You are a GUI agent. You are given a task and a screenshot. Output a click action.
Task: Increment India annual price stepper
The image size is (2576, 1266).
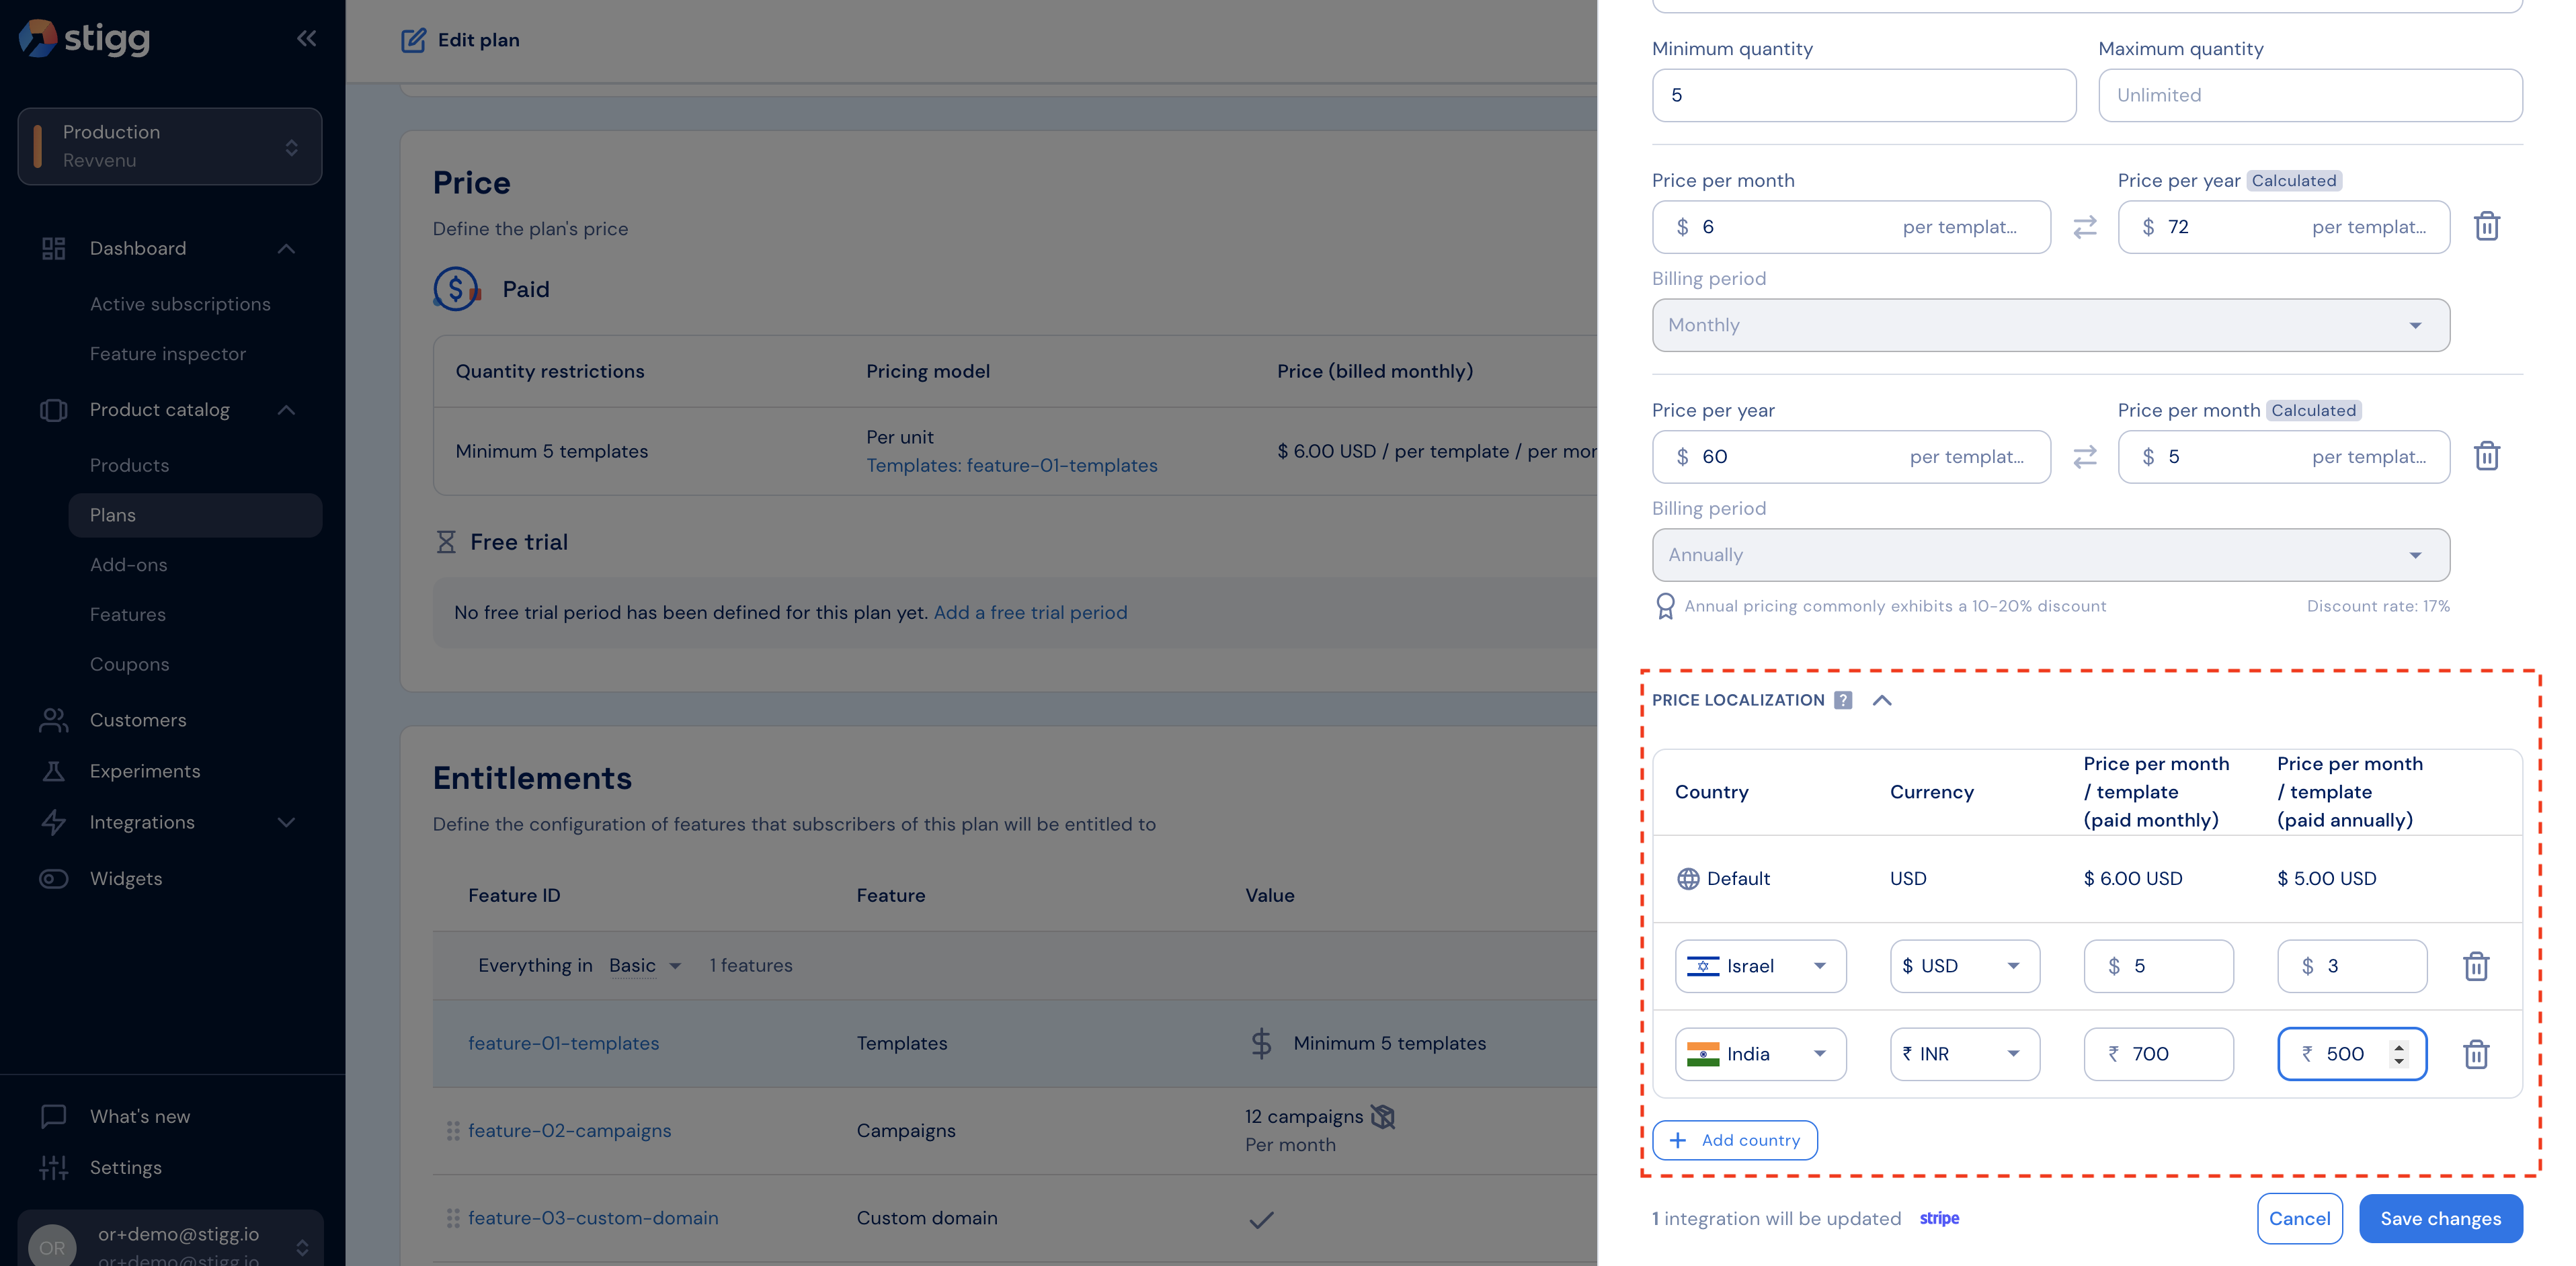pos(2398,1047)
